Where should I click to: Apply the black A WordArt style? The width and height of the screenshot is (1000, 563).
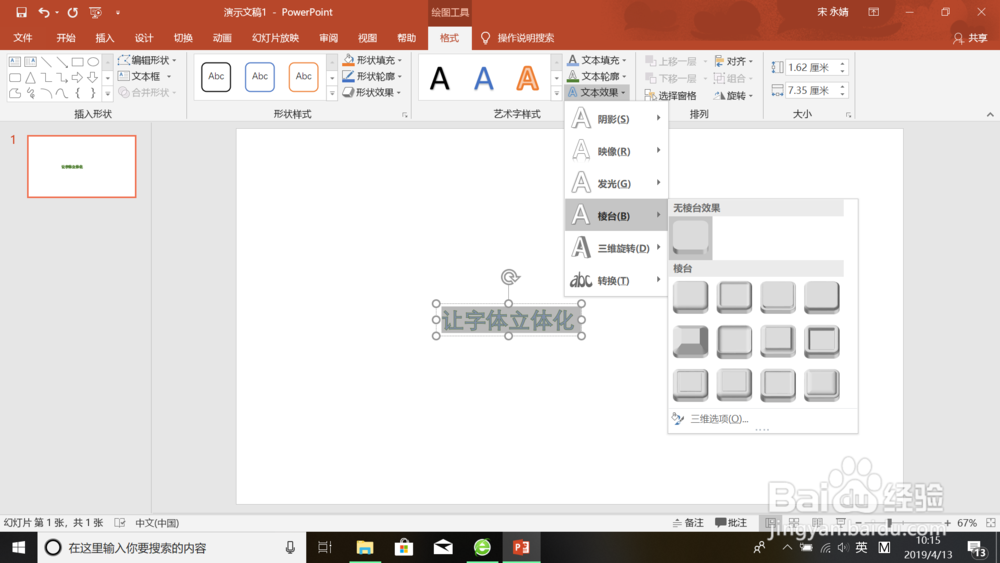coord(439,79)
